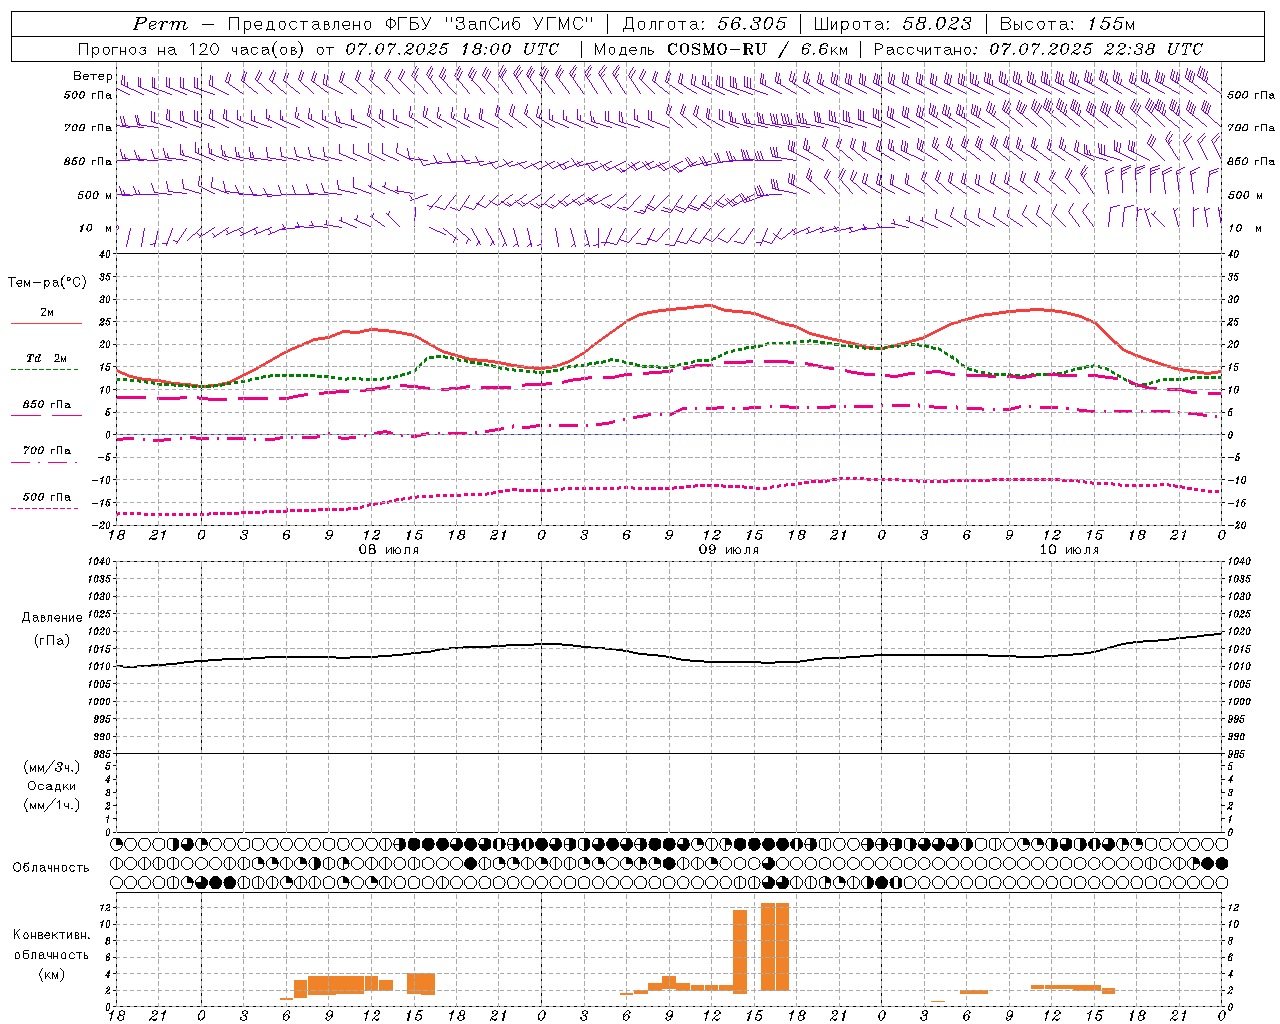Click the "Конвективн." convective cloud label
The height and width of the screenshot is (1024, 1280).
pos(51,935)
